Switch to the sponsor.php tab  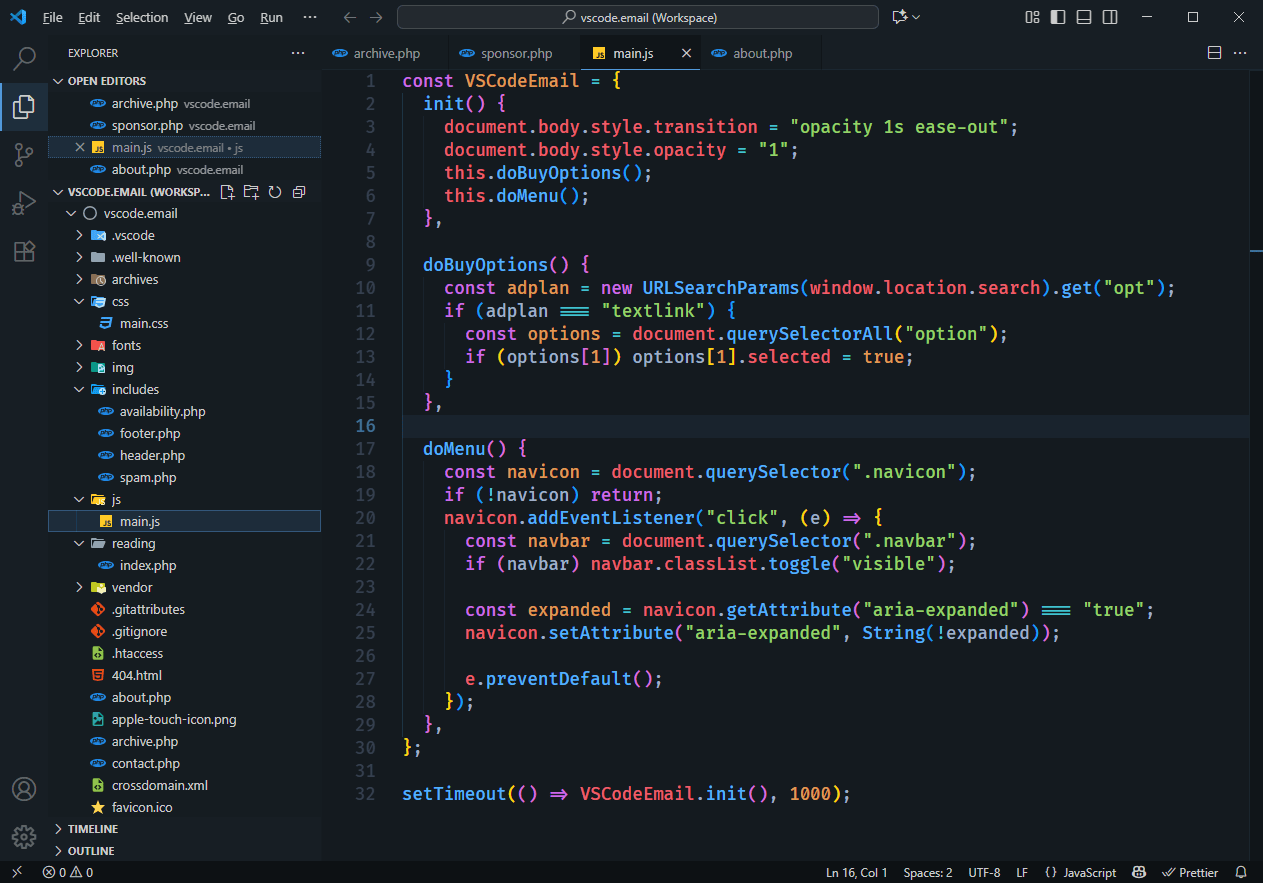click(515, 53)
